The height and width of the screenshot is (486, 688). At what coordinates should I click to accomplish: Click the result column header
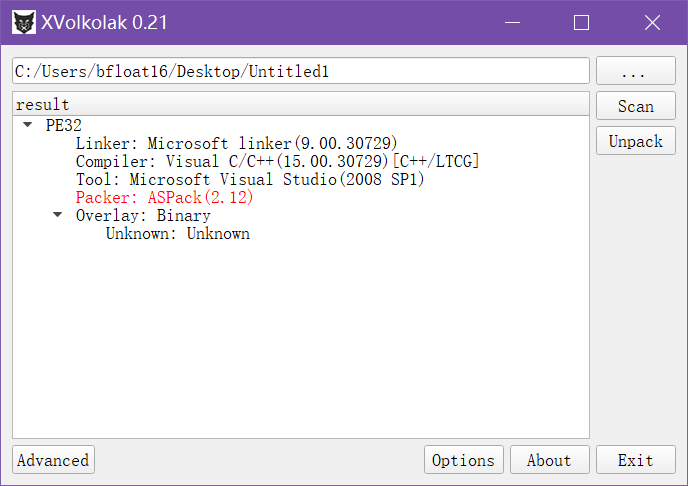(x=301, y=104)
